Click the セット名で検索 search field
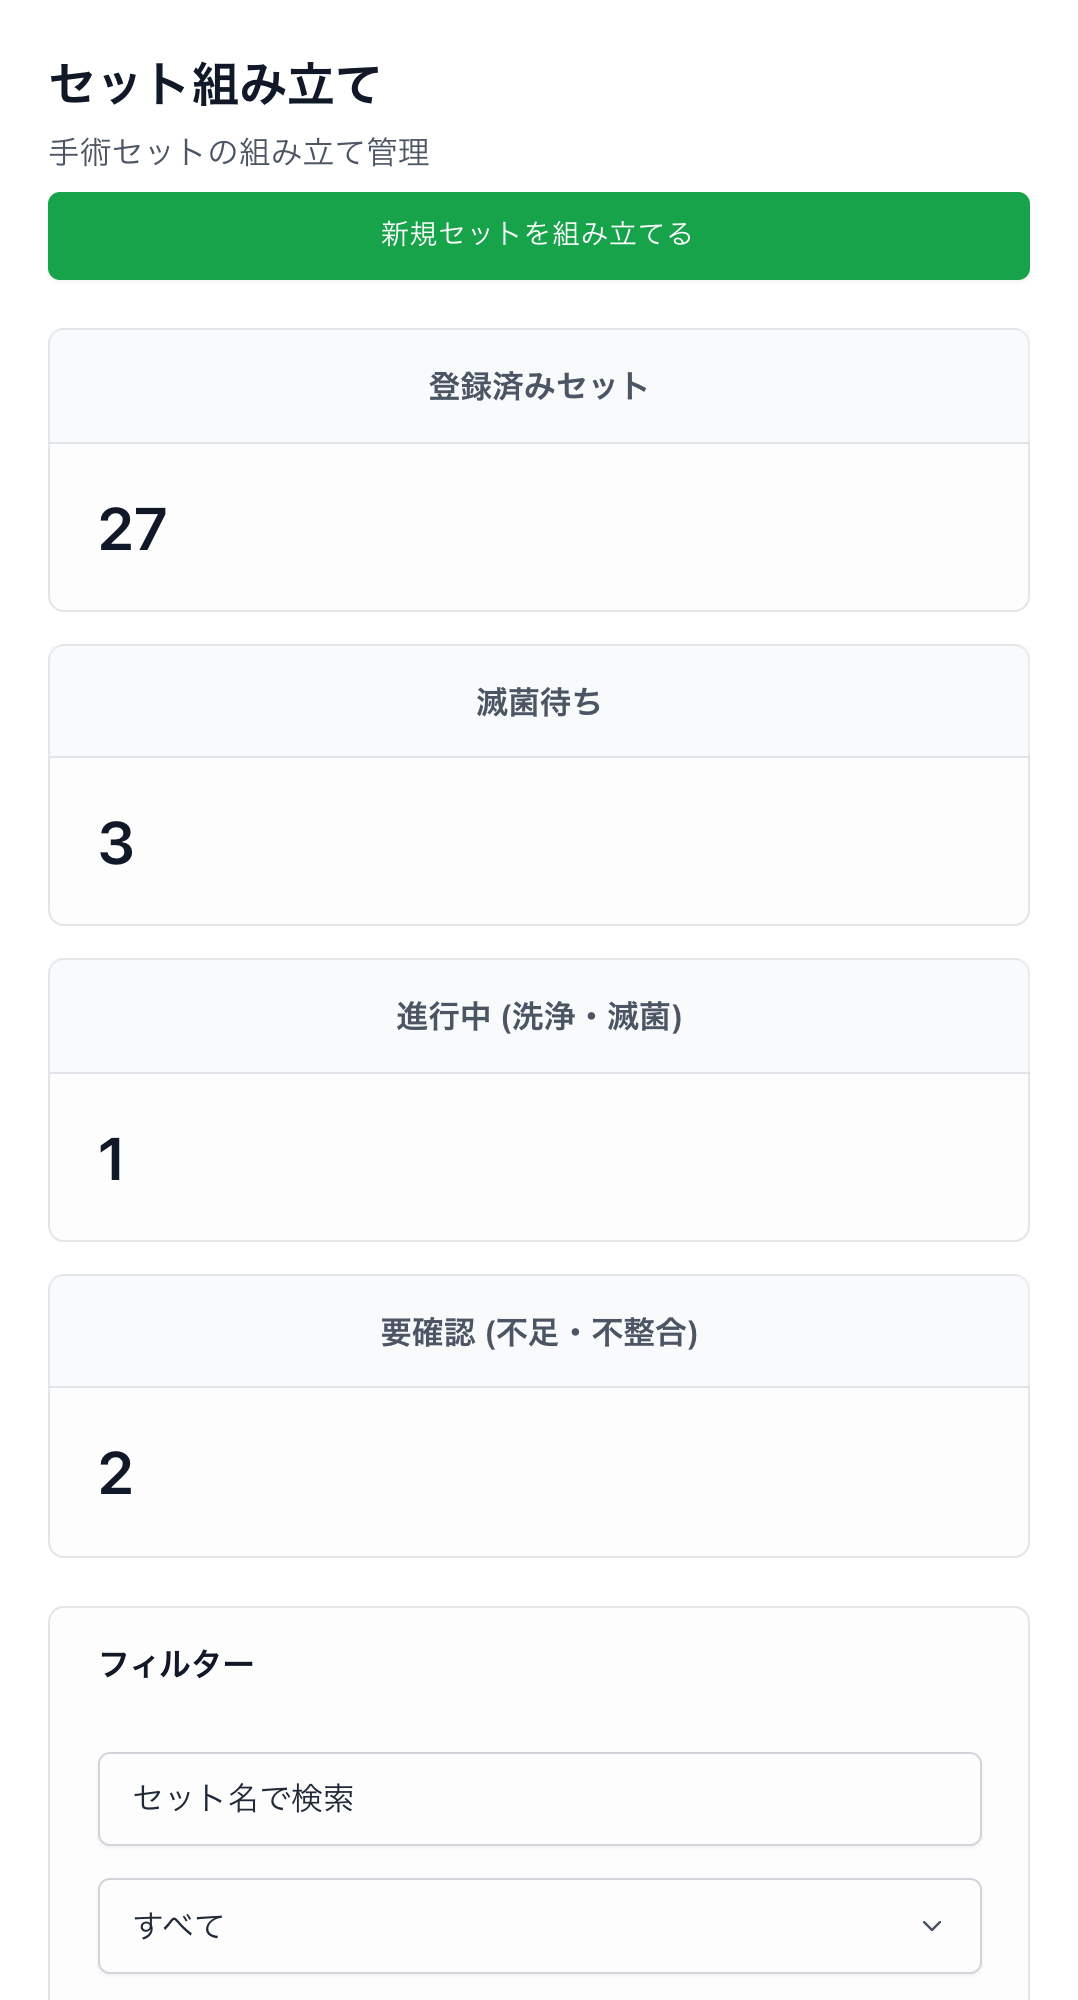 coord(539,1797)
